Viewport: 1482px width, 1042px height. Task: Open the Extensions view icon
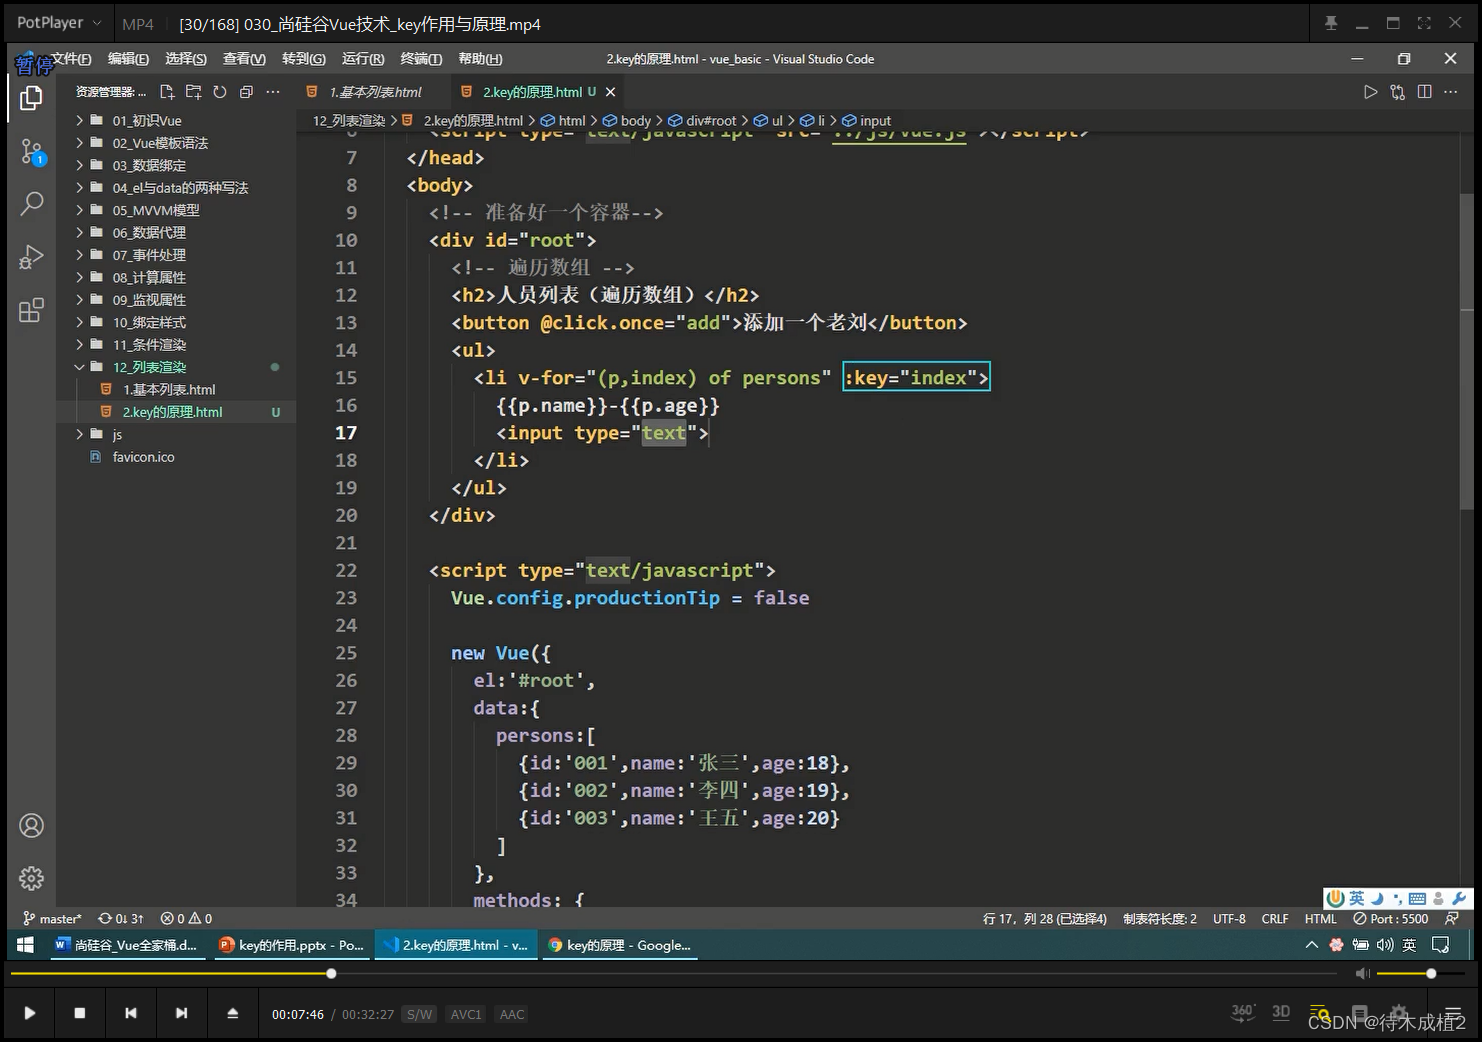[x=31, y=310]
